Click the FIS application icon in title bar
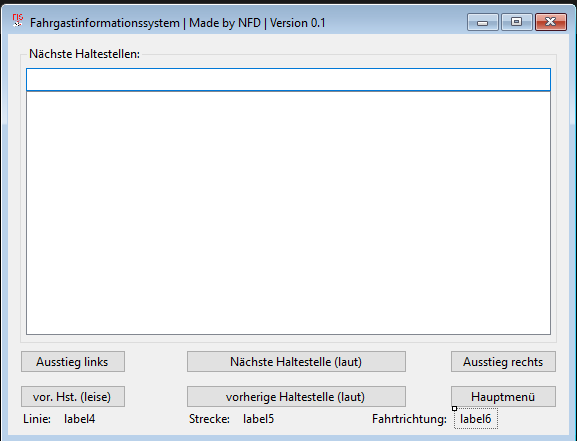Viewport: 577px width, 441px height. (18, 21)
